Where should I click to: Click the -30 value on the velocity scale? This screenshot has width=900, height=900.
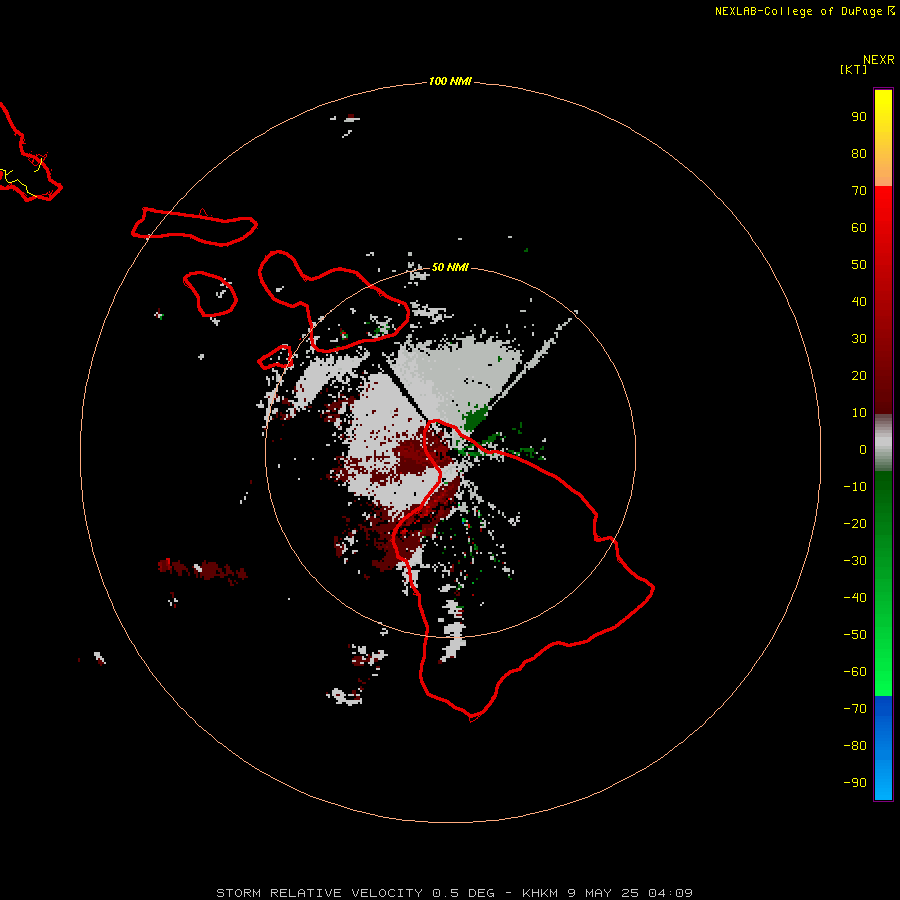click(x=855, y=561)
